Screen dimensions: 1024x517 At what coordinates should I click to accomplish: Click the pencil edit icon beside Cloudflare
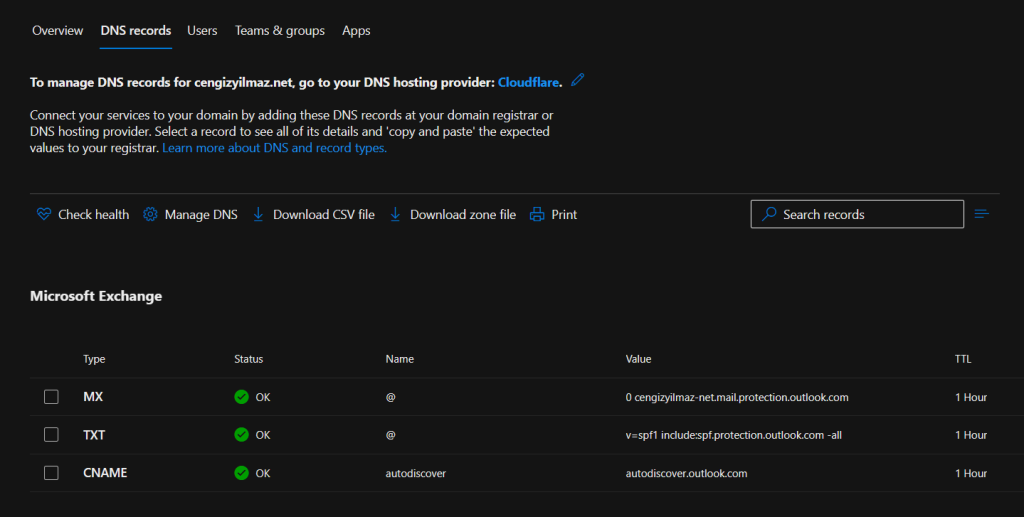pos(577,80)
